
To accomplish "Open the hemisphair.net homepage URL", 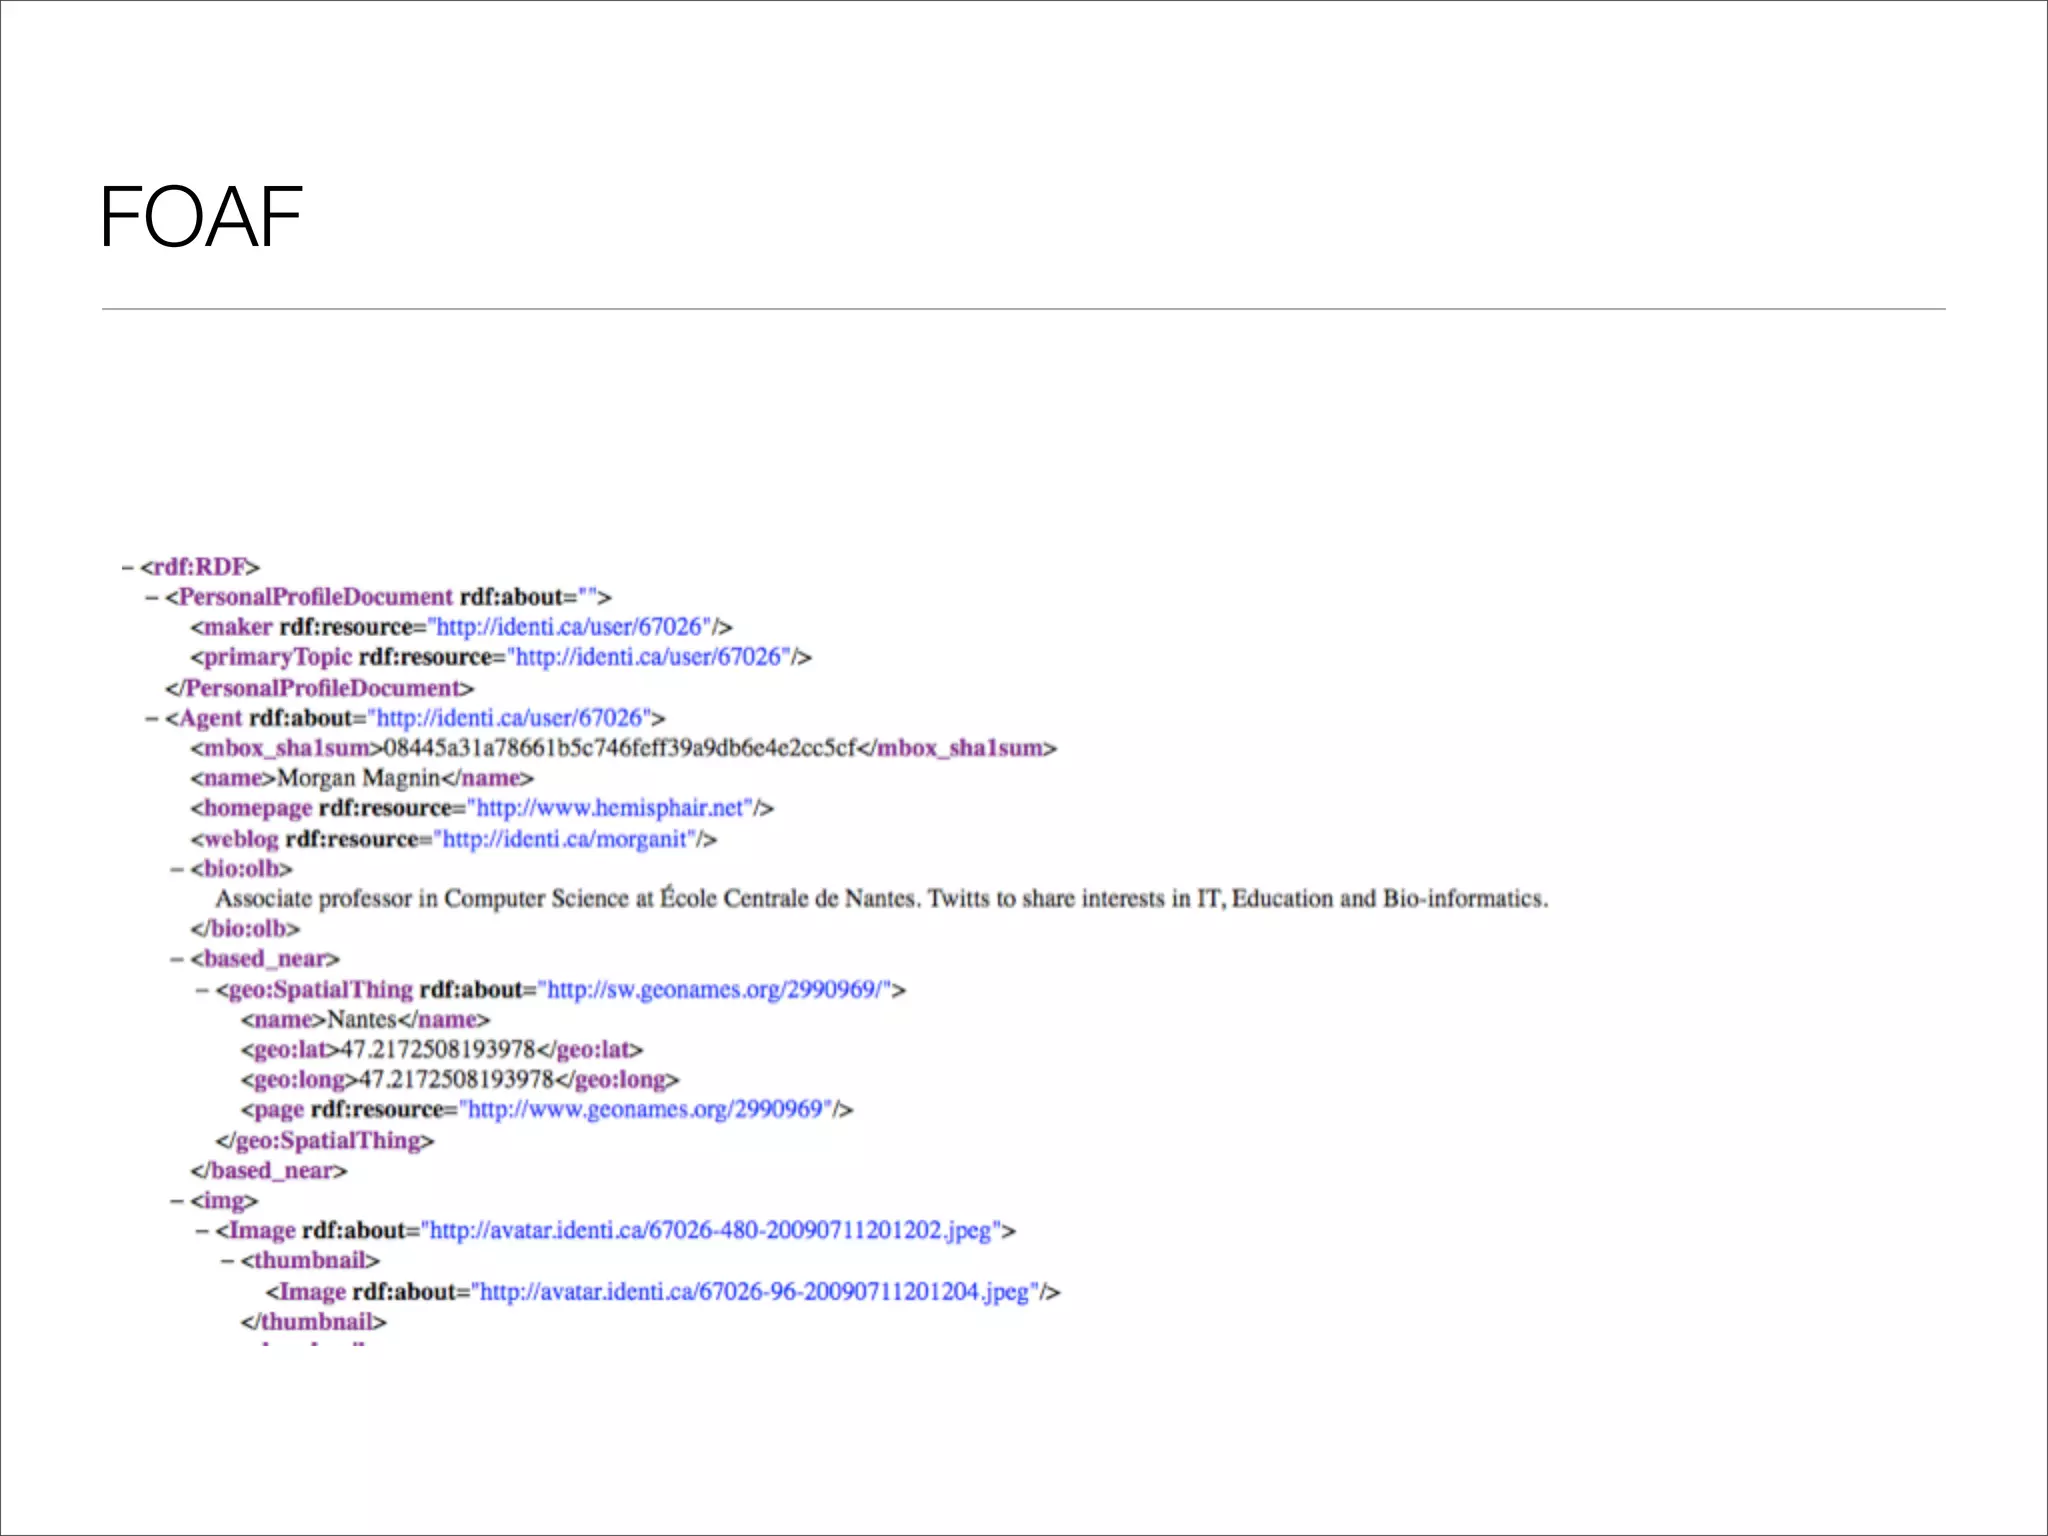I will (614, 809).
